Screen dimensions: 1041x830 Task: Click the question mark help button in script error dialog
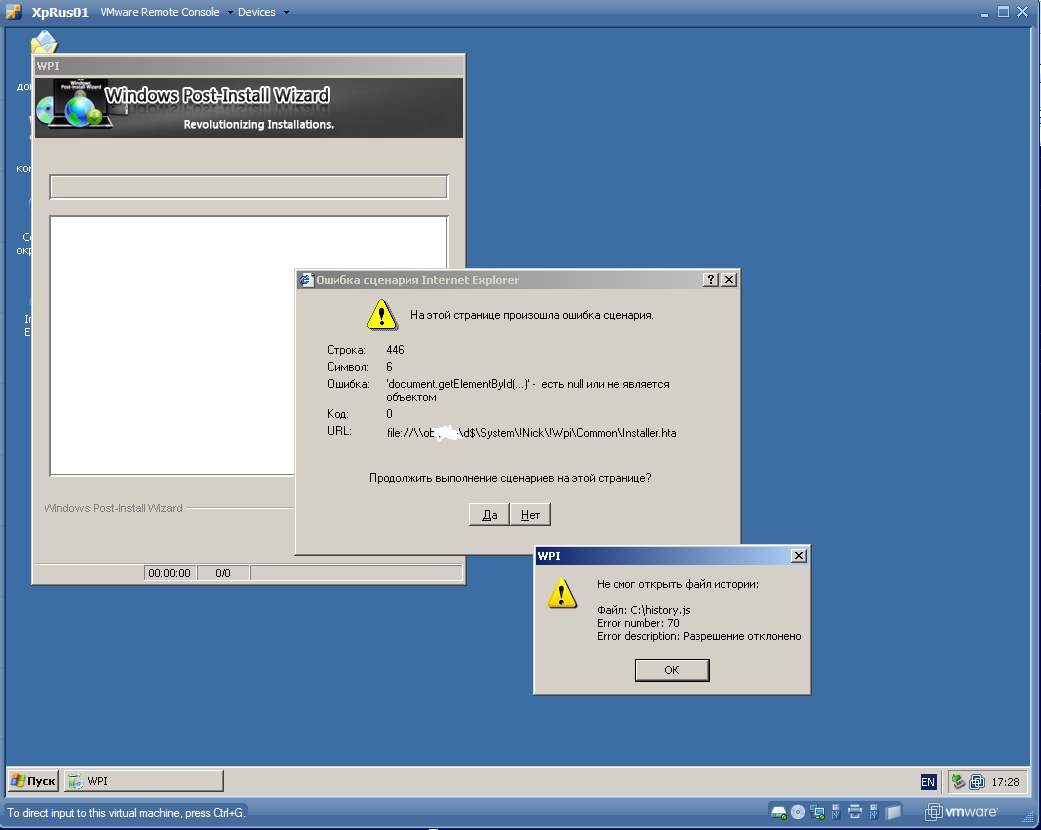(x=710, y=280)
